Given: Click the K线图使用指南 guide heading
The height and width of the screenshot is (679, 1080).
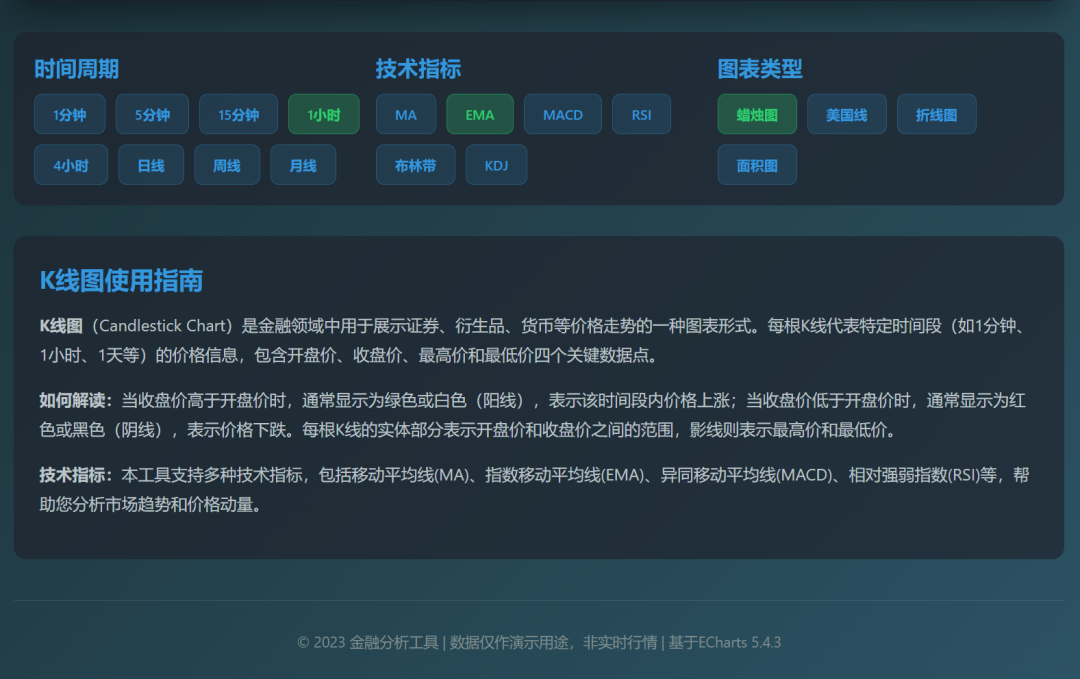Looking at the screenshot, I should 118,282.
